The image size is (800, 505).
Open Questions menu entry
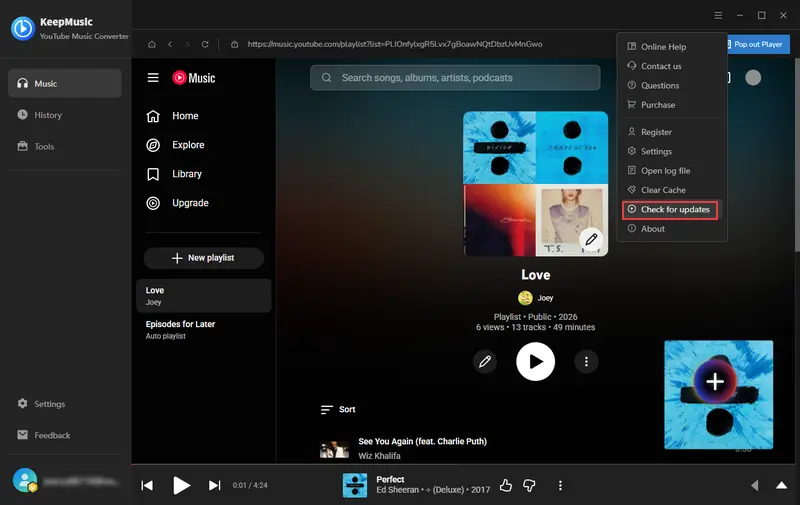(x=672, y=85)
